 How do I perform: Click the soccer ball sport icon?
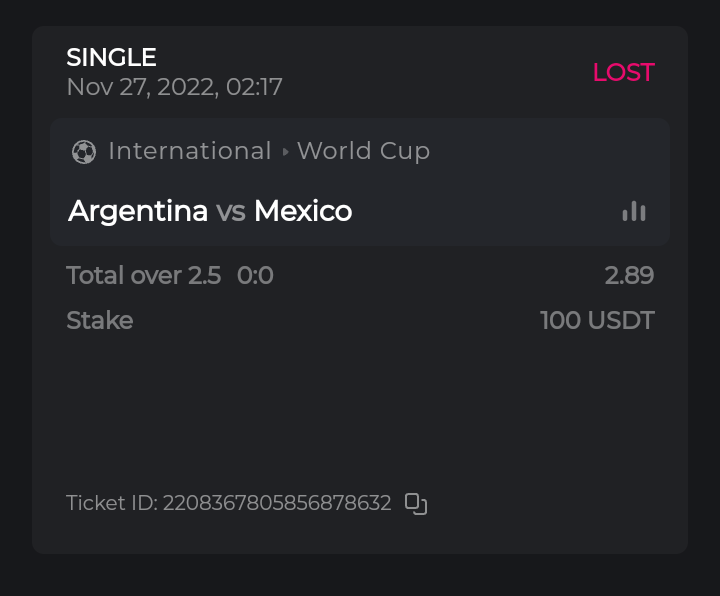pos(84,152)
